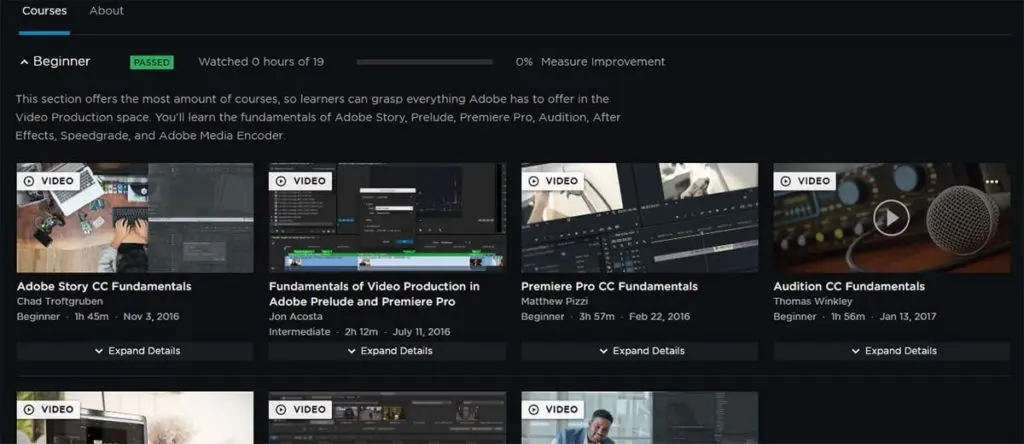This screenshot has width=1024, height=444.
Task: View author Thomas Winkley
Action: [813, 302]
